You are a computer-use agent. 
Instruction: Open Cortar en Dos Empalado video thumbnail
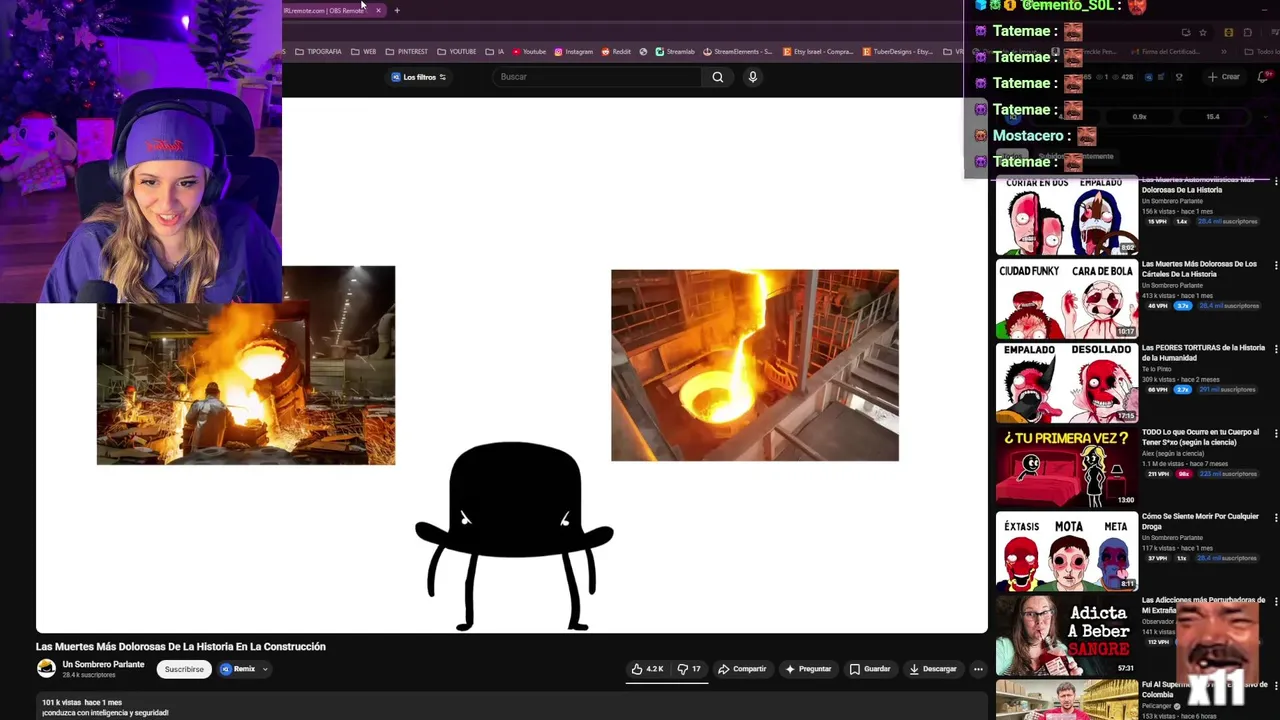(x=1066, y=215)
